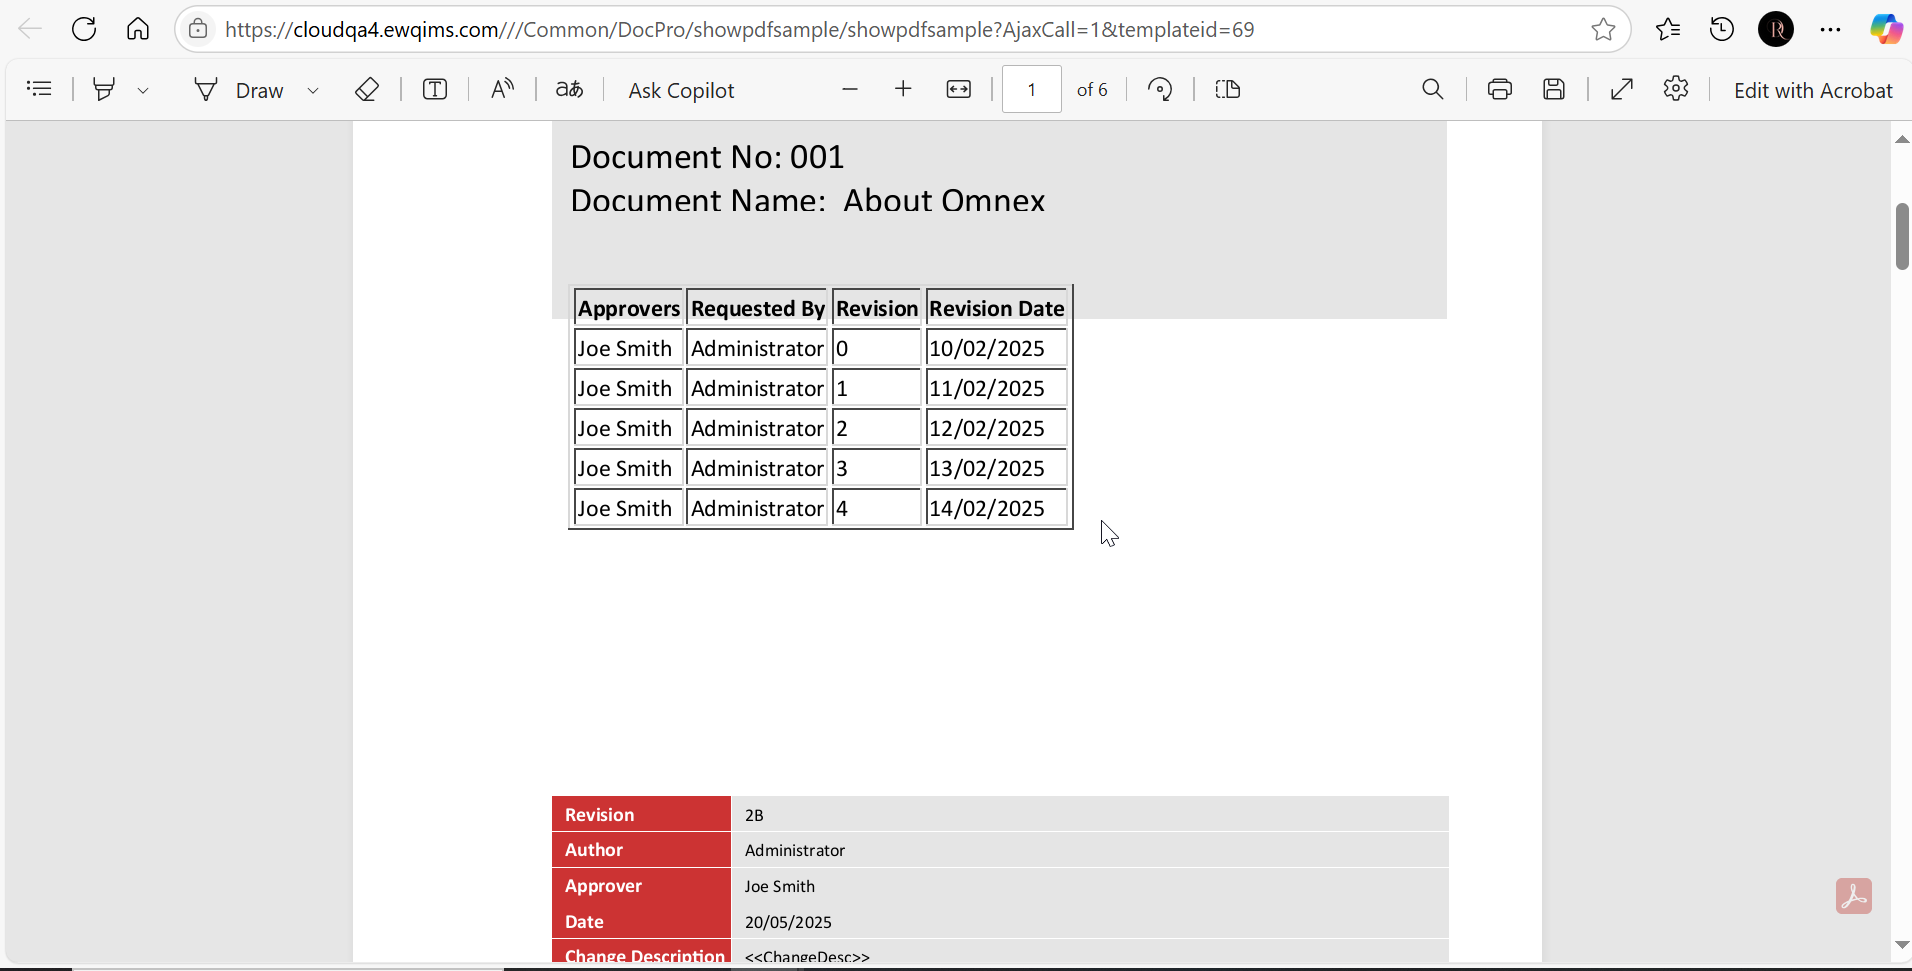The image size is (1912, 971).
Task: Open the user profile avatar
Action: (1776, 29)
